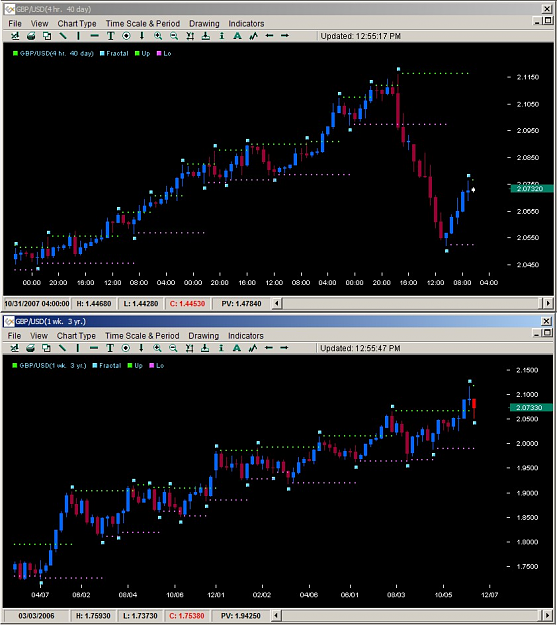Click the green 'A' icon in 4 hr. toolbar
Image resolution: width=557 pixels, height=625 pixels.
click(x=237, y=36)
